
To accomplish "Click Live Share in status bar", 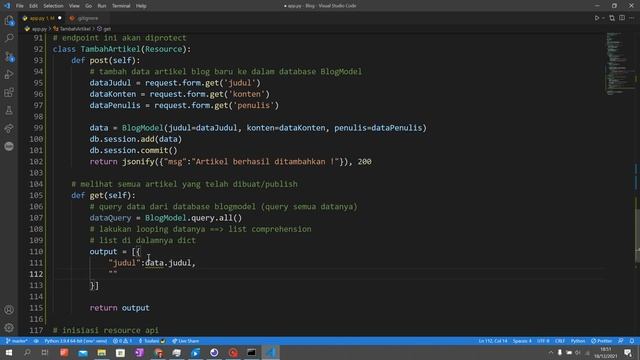I will pyautogui.click(x=185, y=341).
